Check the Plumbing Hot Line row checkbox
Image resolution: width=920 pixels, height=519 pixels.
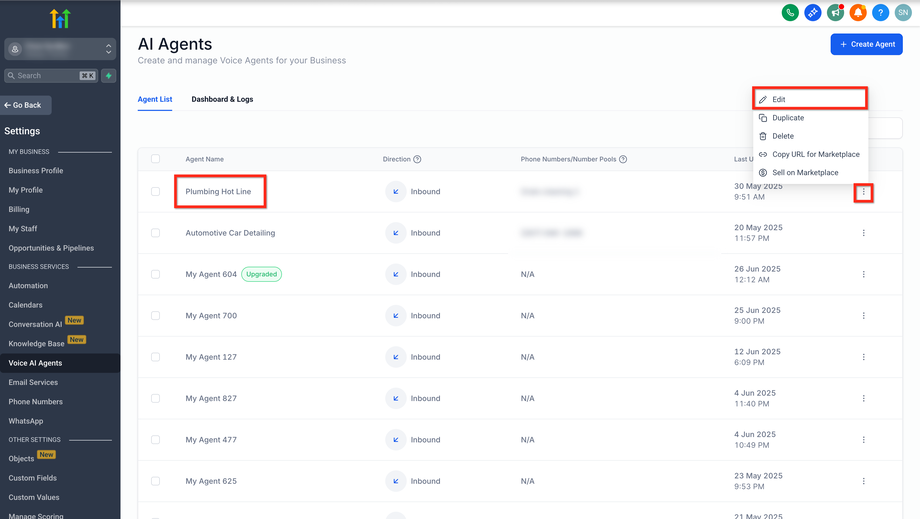(155, 192)
